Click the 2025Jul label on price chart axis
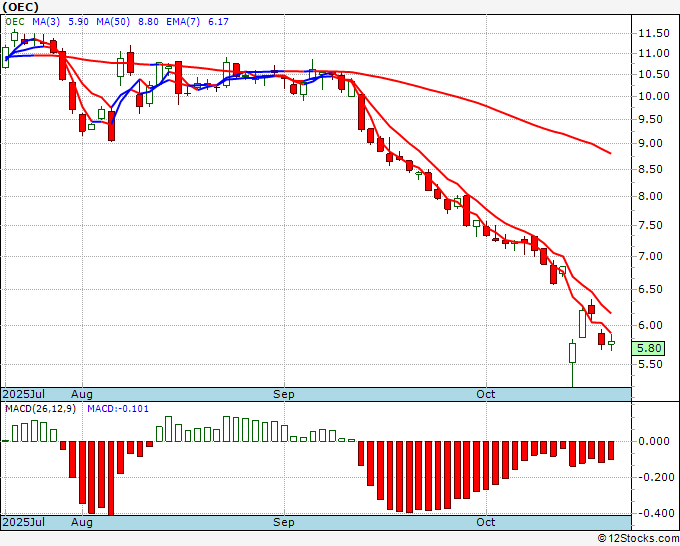680x546 pixels. tap(24, 394)
